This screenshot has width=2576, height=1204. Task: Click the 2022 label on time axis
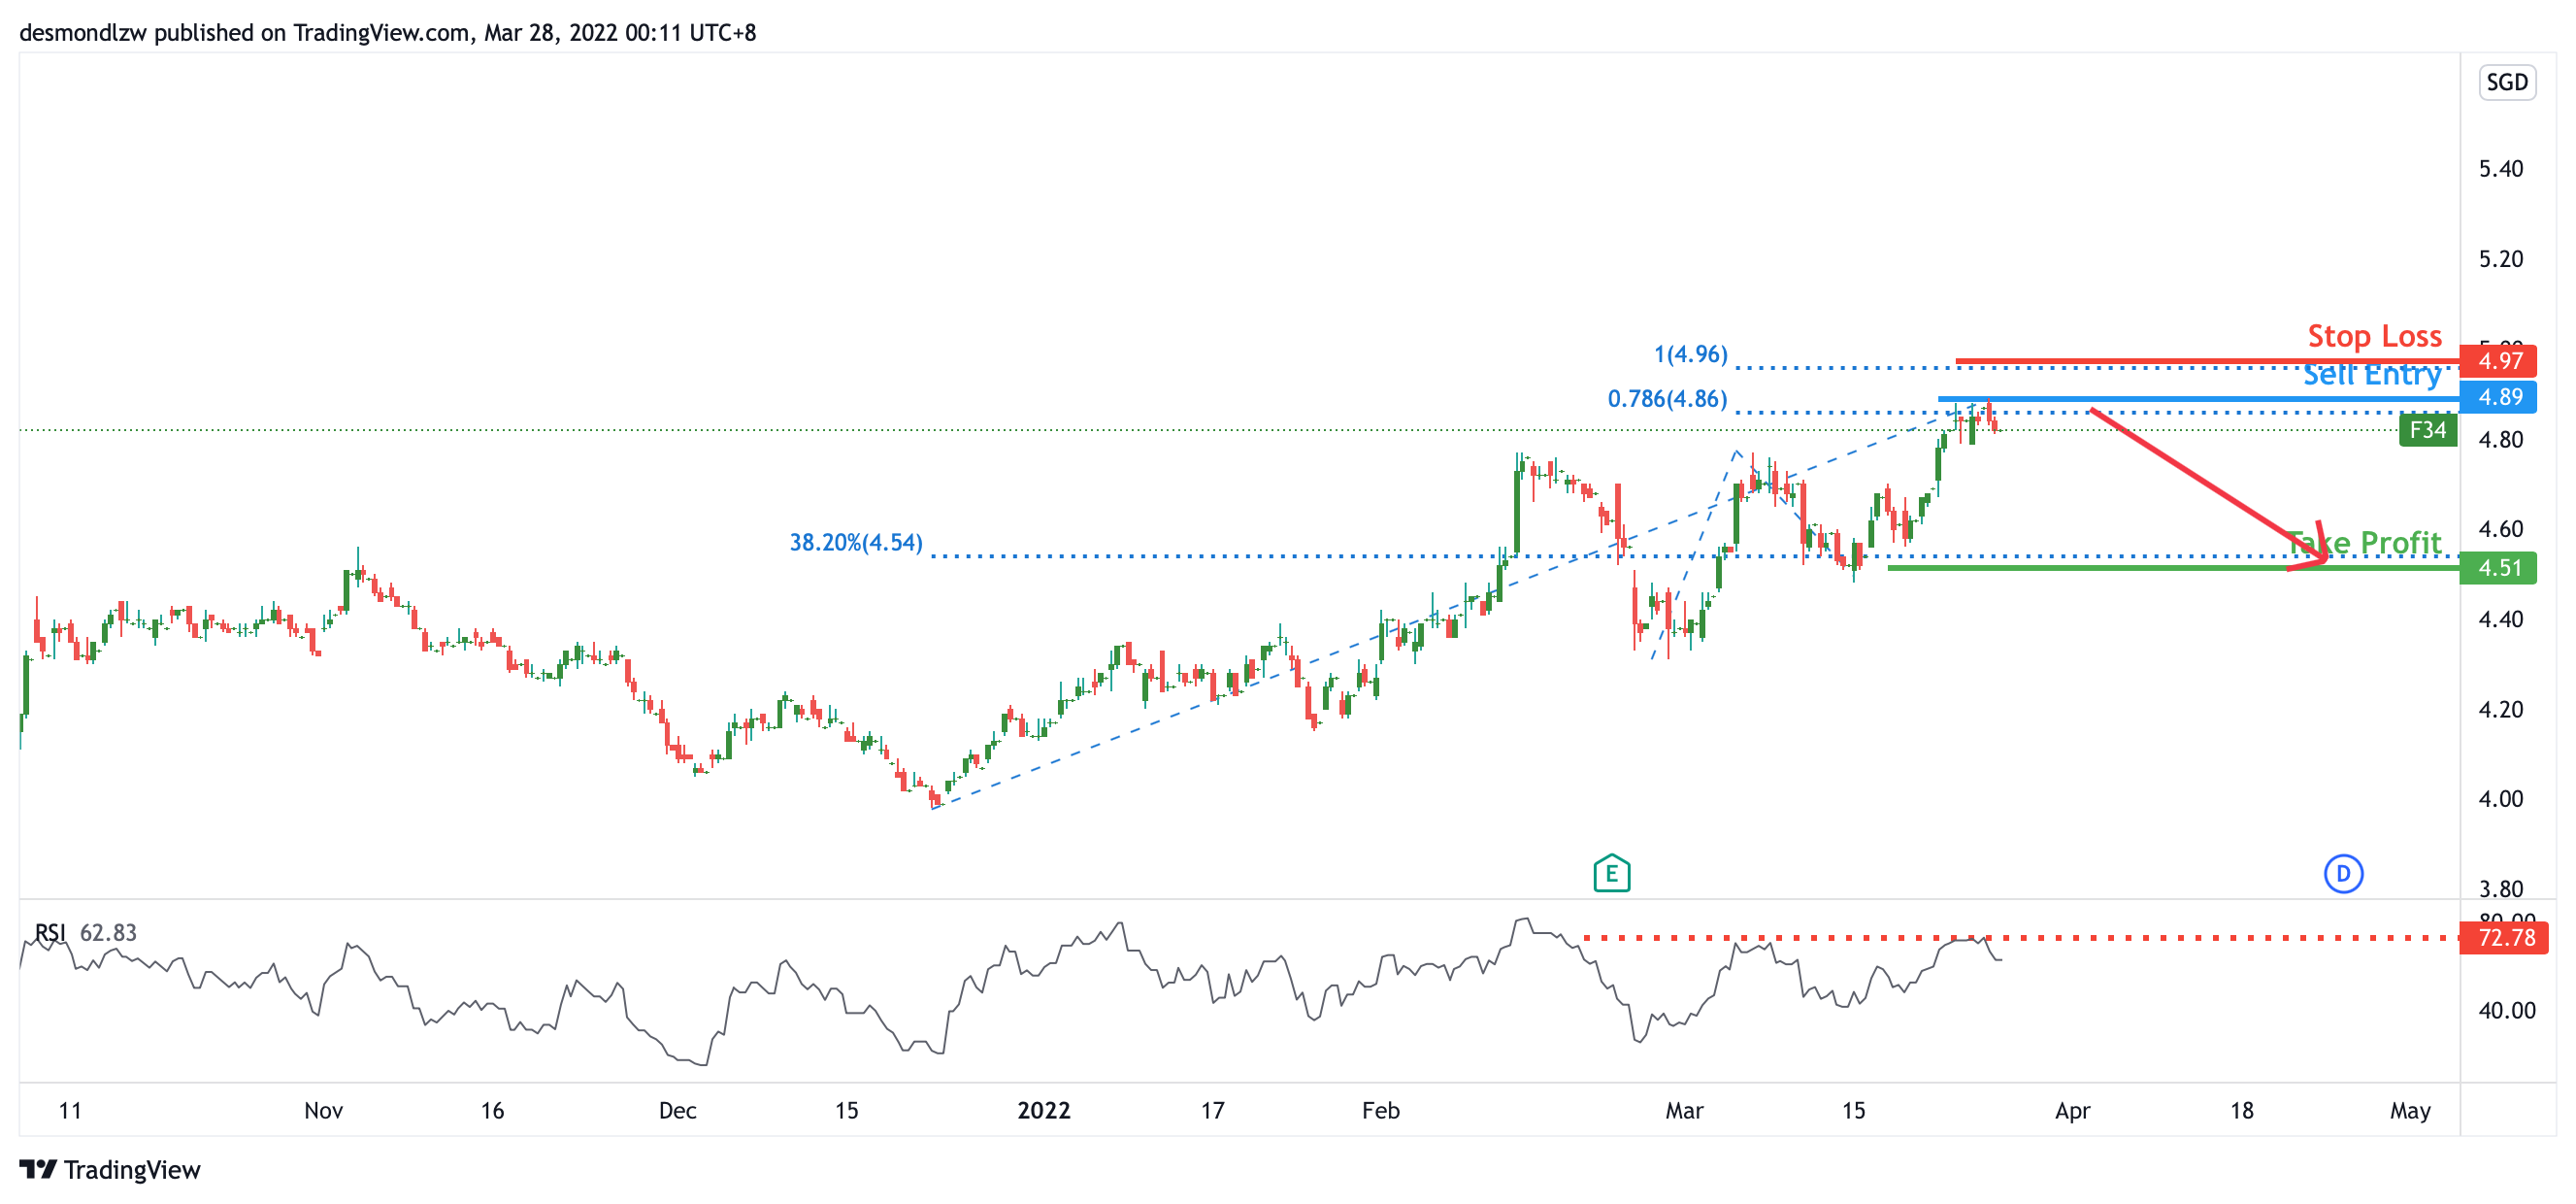tap(1043, 1110)
